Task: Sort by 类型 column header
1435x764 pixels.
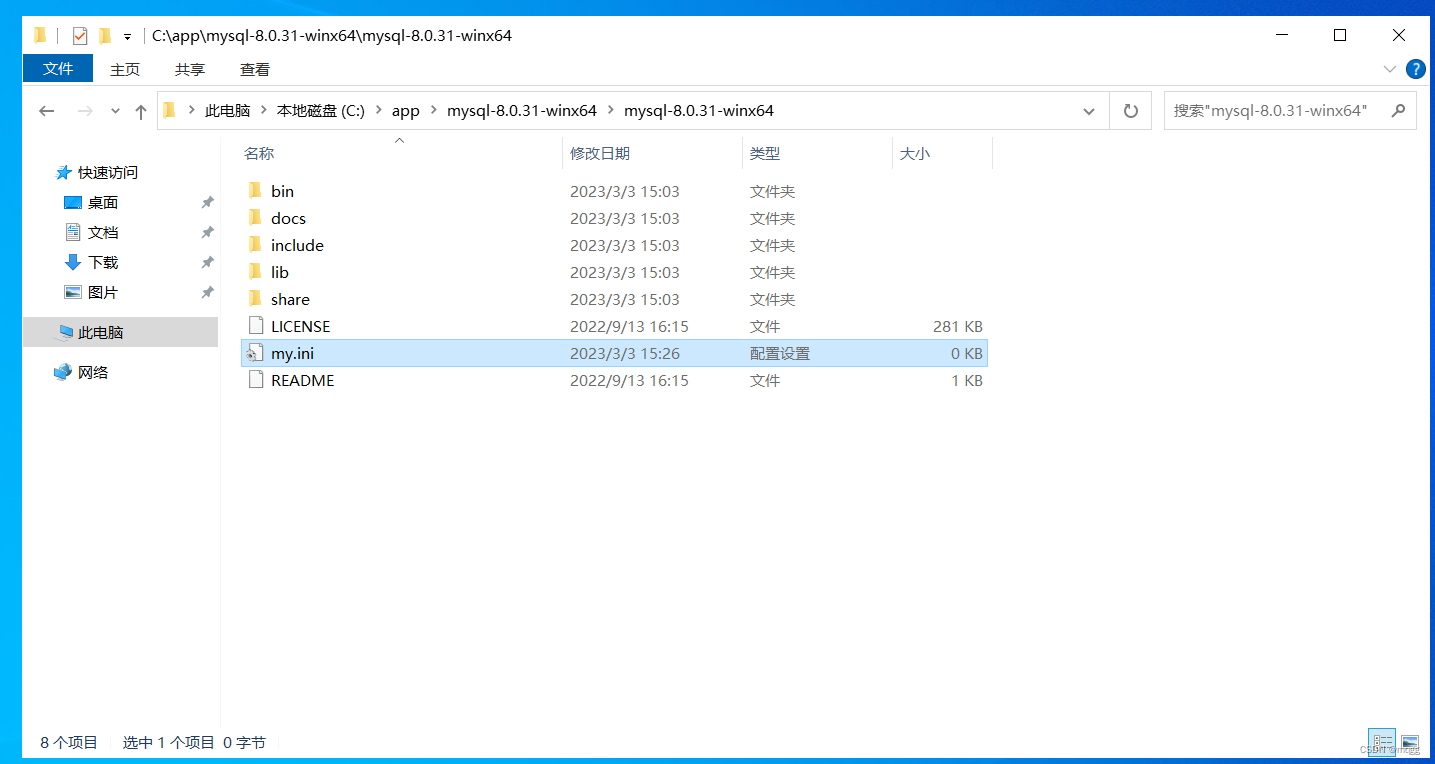Action: pyautogui.click(x=765, y=153)
